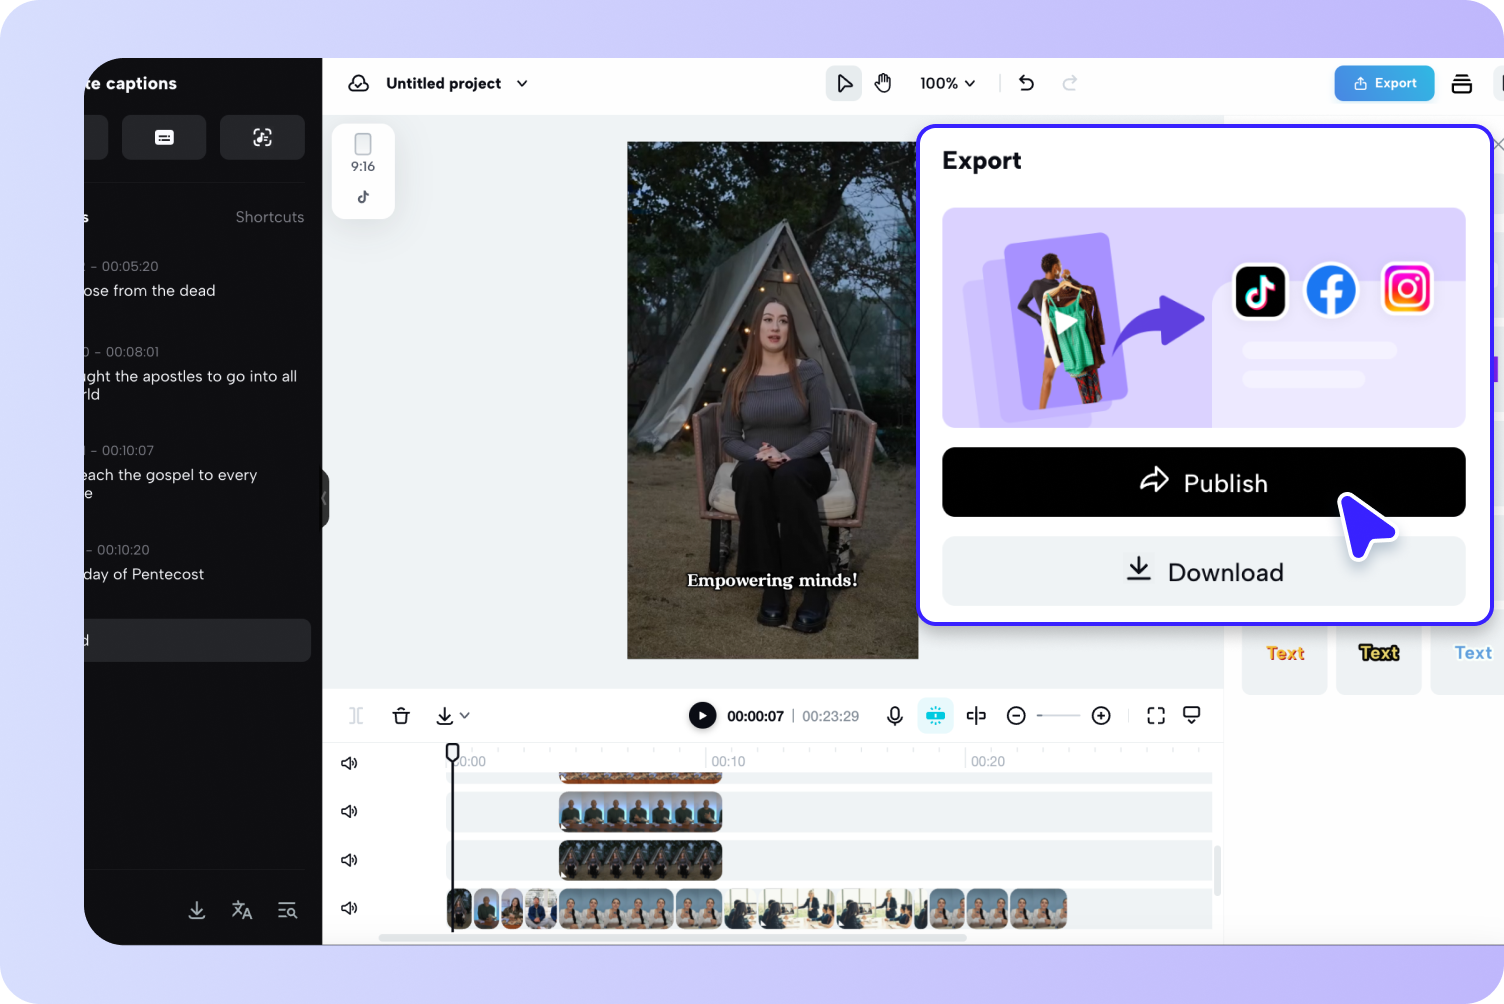Expand the download options chevron in the timeline
1504x1004 pixels.
coord(463,716)
